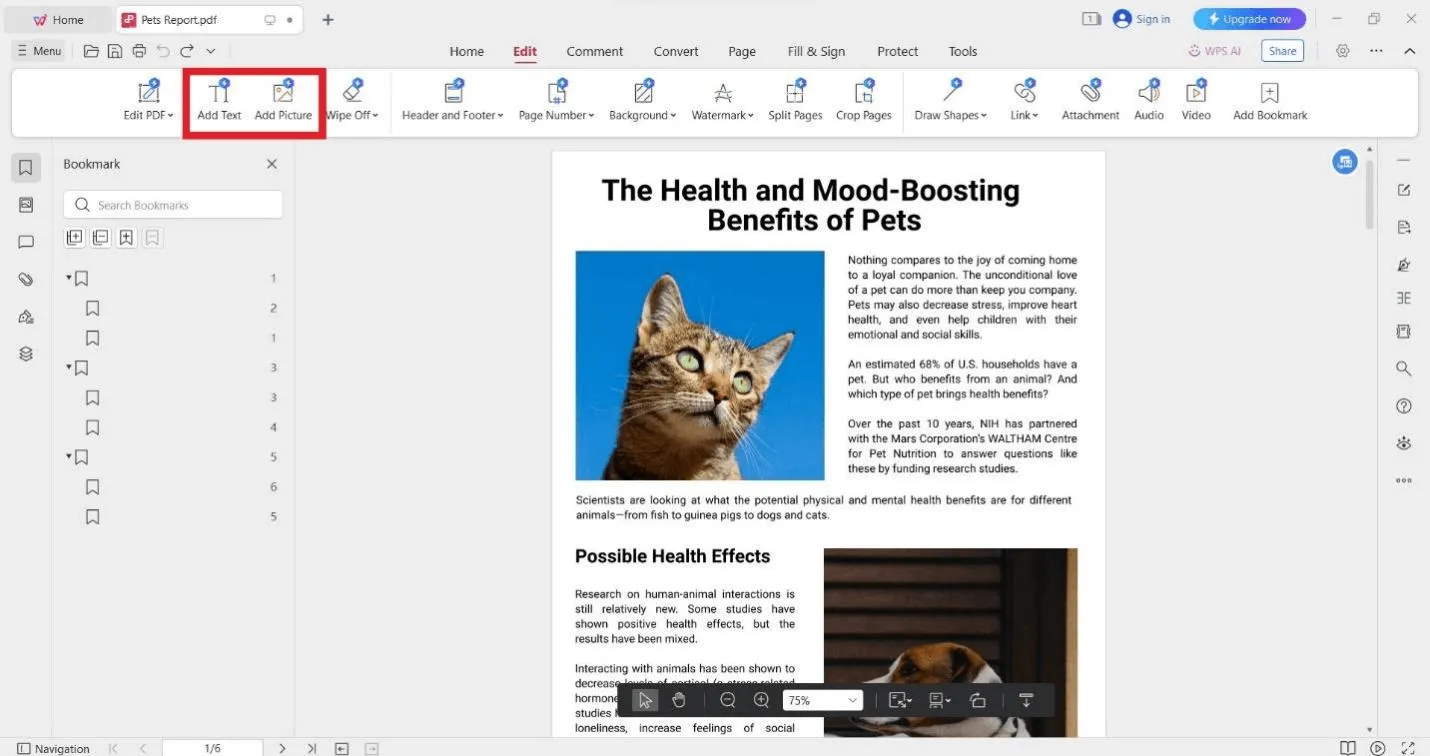Open the Comment panel from the left sidebar
The image size is (1430, 756).
[25, 241]
